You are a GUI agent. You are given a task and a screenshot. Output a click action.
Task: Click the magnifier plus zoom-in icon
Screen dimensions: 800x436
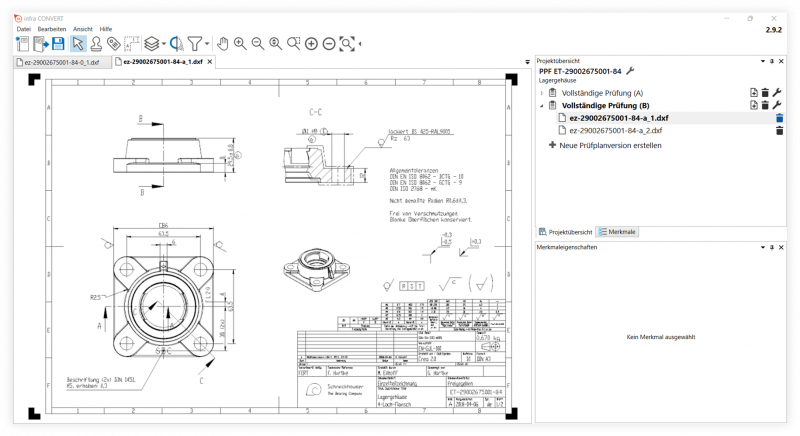[x=240, y=44]
